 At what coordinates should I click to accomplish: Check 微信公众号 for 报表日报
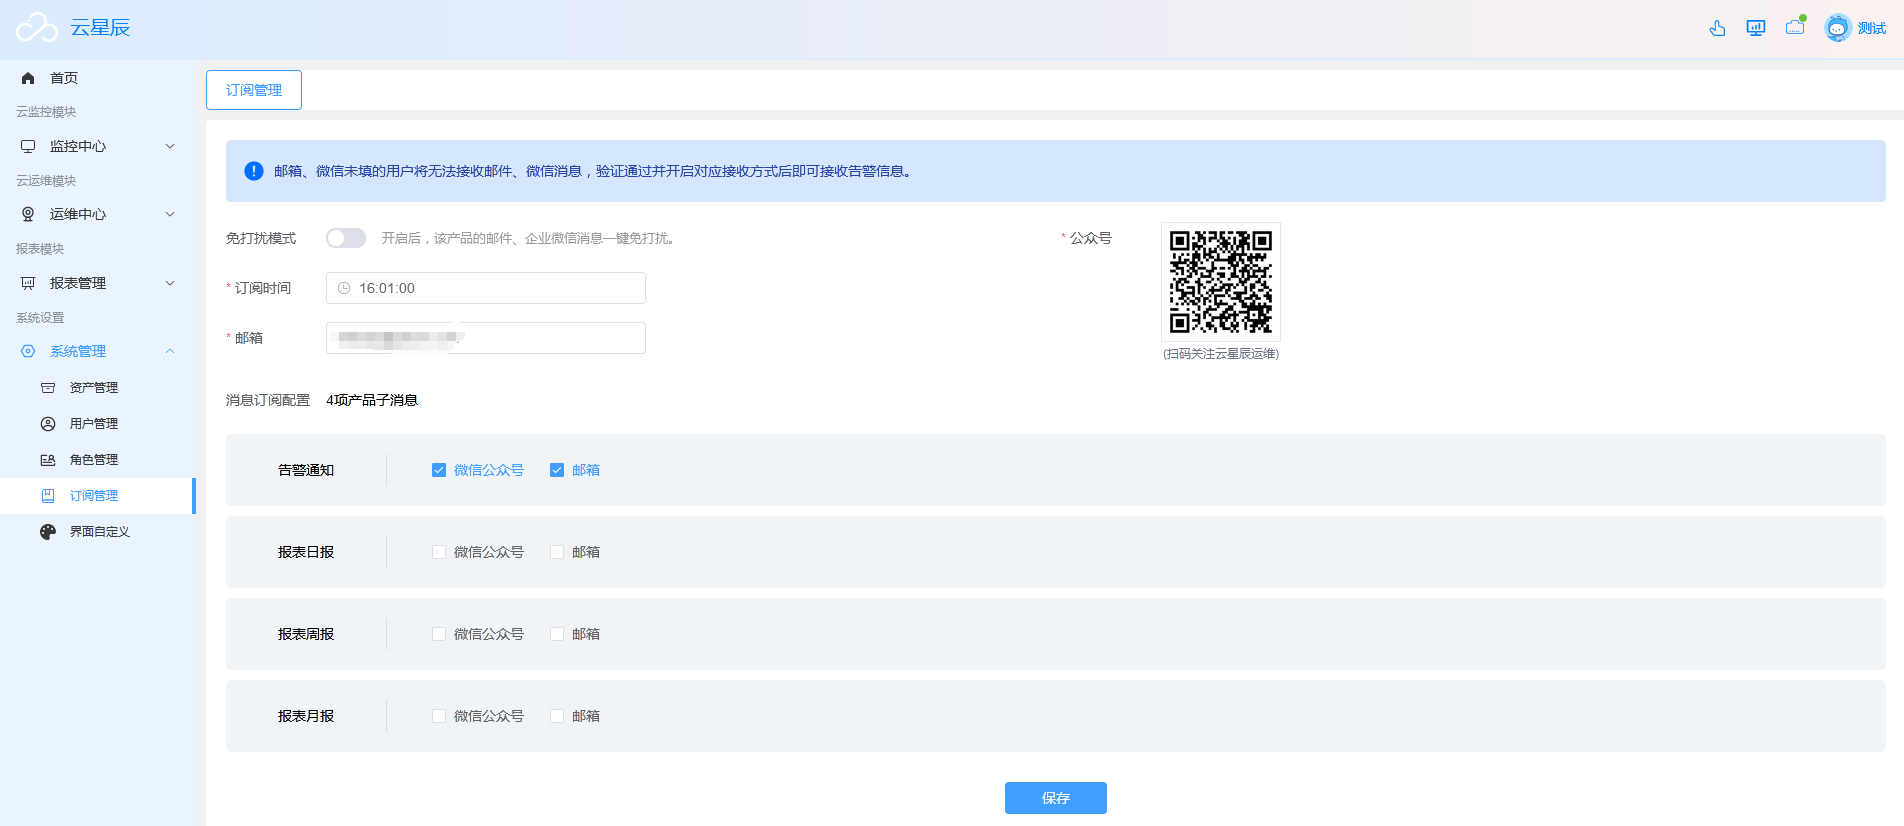coord(439,552)
